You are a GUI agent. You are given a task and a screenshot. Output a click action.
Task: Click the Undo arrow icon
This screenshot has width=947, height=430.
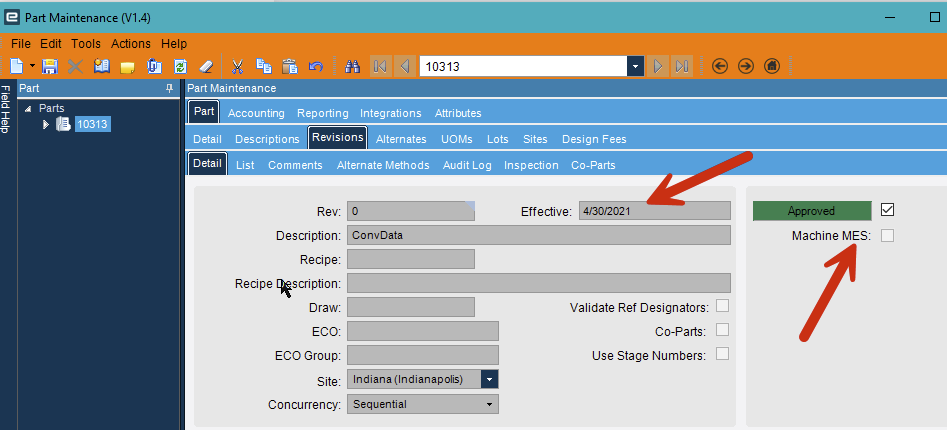pos(316,66)
